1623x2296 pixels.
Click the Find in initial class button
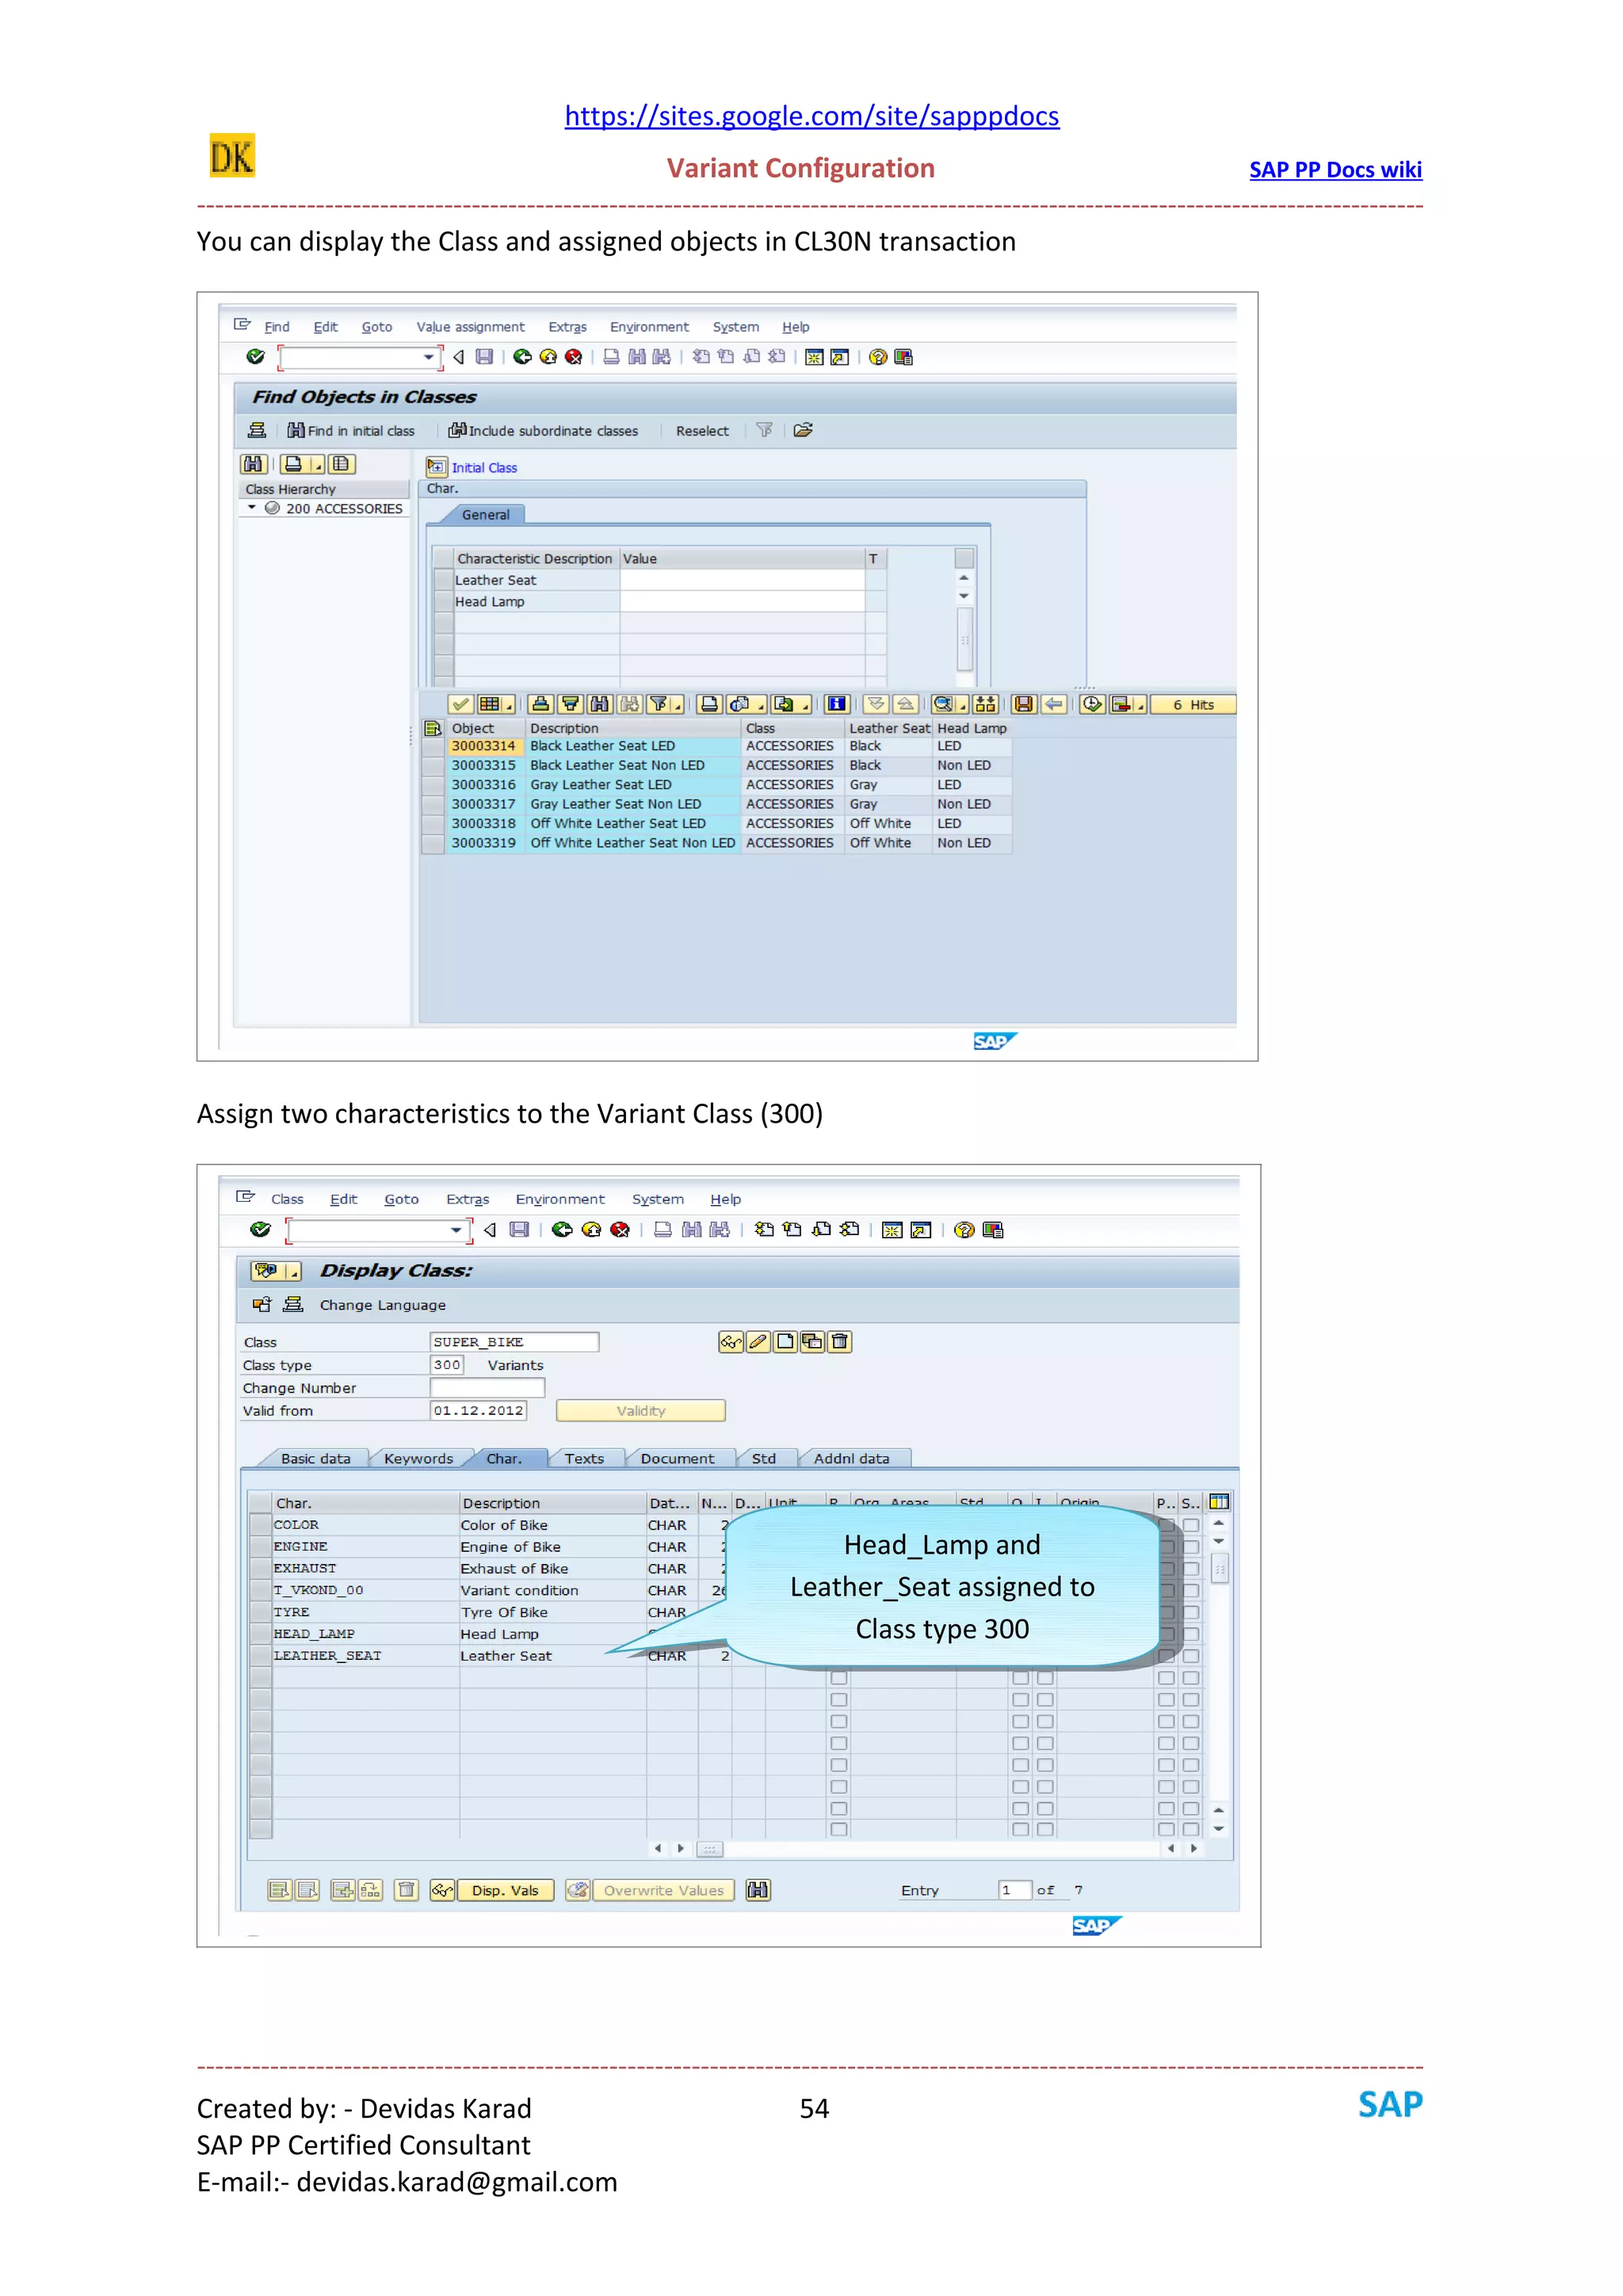point(350,431)
